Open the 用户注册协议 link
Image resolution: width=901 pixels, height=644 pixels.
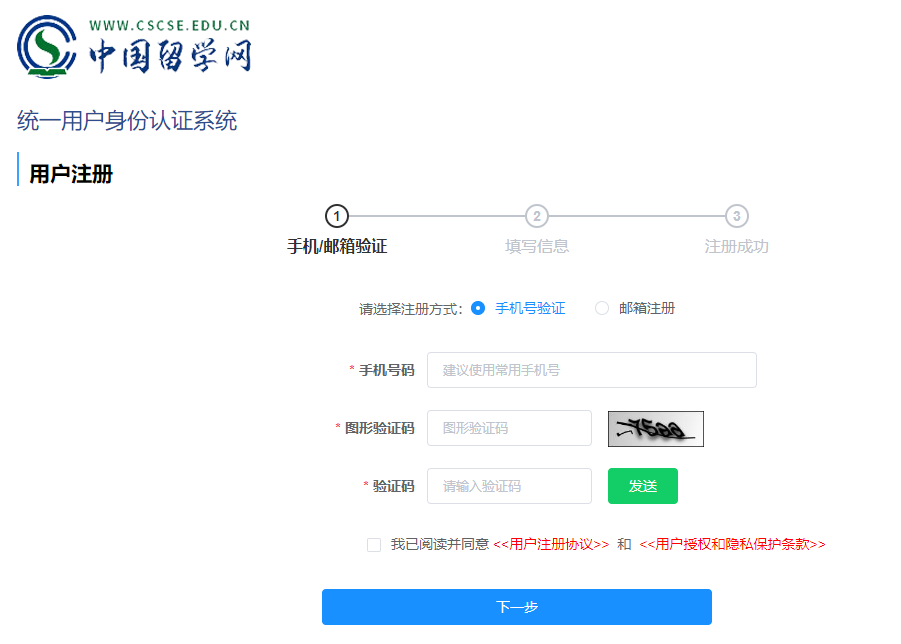click(x=551, y=544)
